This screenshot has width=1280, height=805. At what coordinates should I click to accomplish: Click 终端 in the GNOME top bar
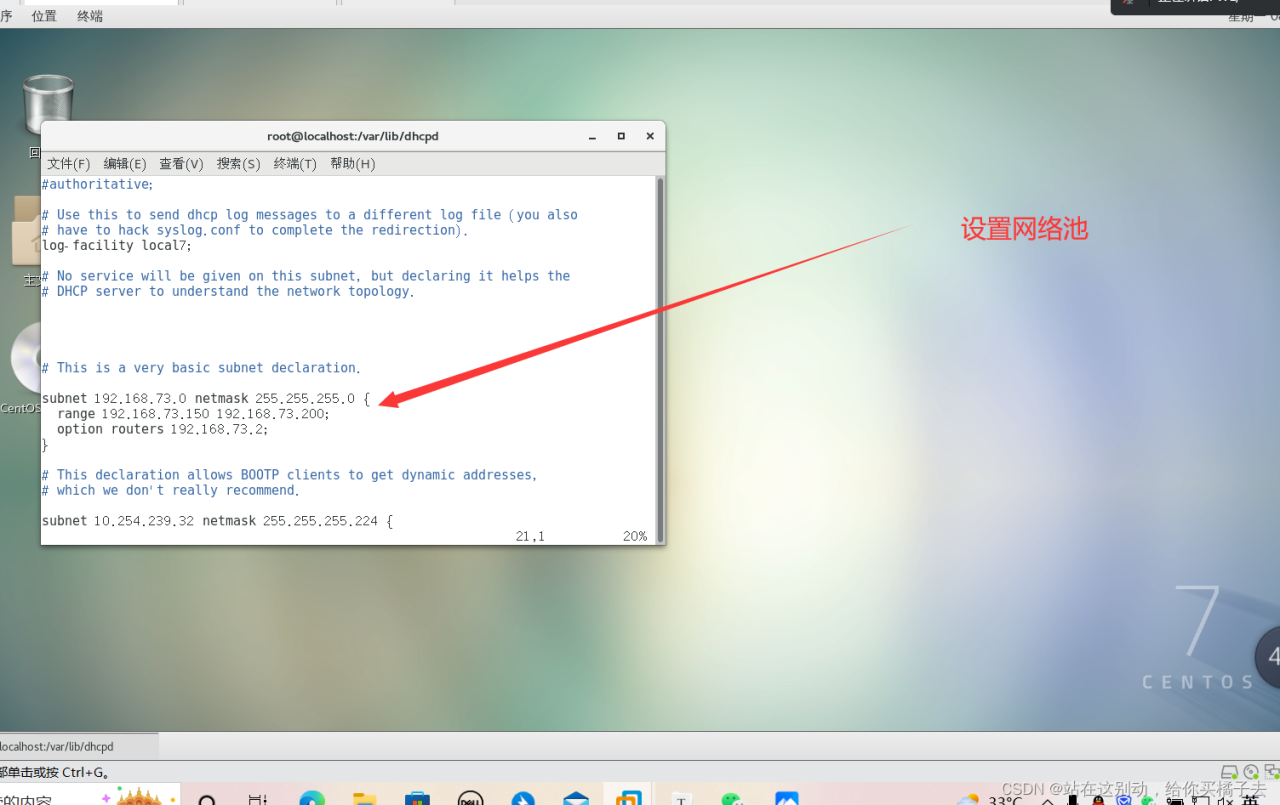click(90, 15)
